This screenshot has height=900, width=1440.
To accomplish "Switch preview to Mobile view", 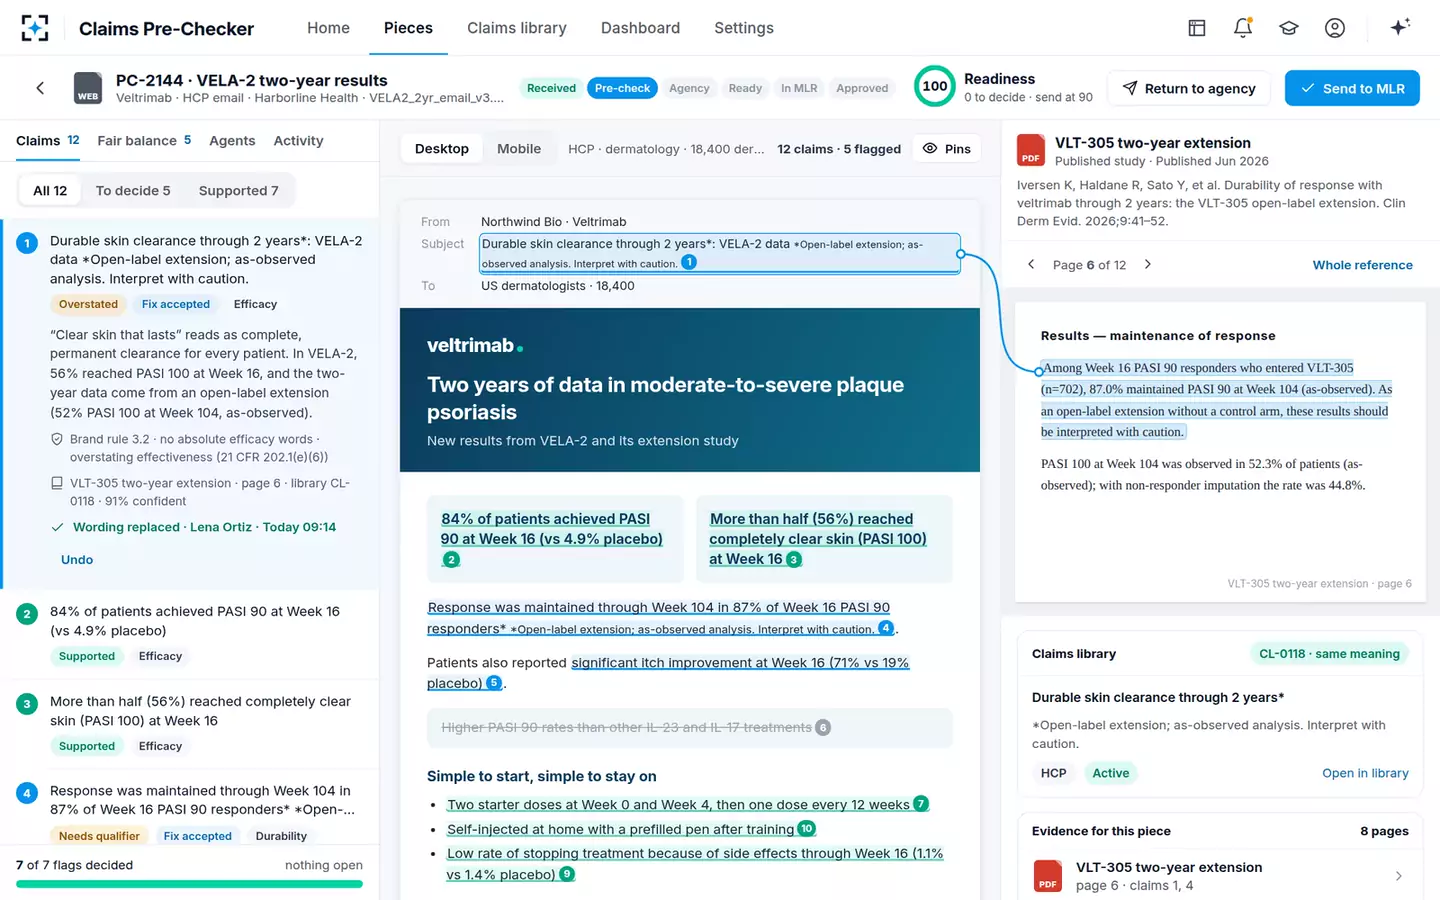I will [519, 148].
